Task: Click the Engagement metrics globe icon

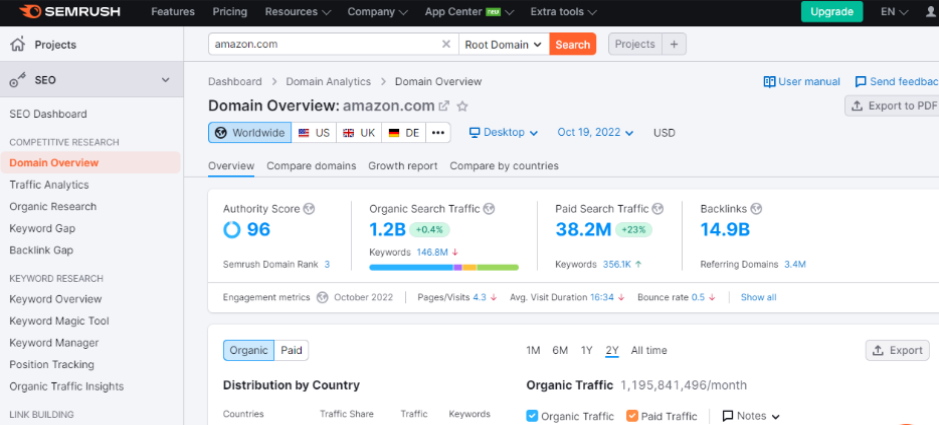Action: 322,297
